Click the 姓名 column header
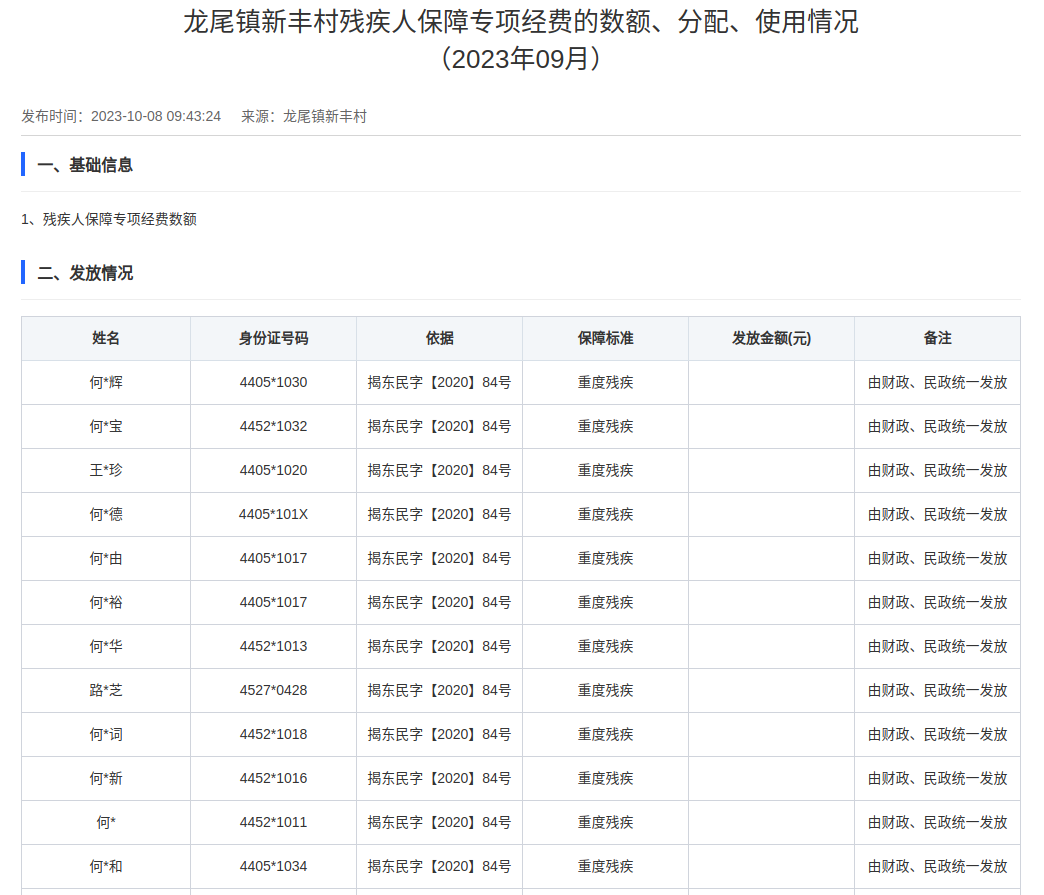Viewport: 1044px width, 895px height. (106, 338)
